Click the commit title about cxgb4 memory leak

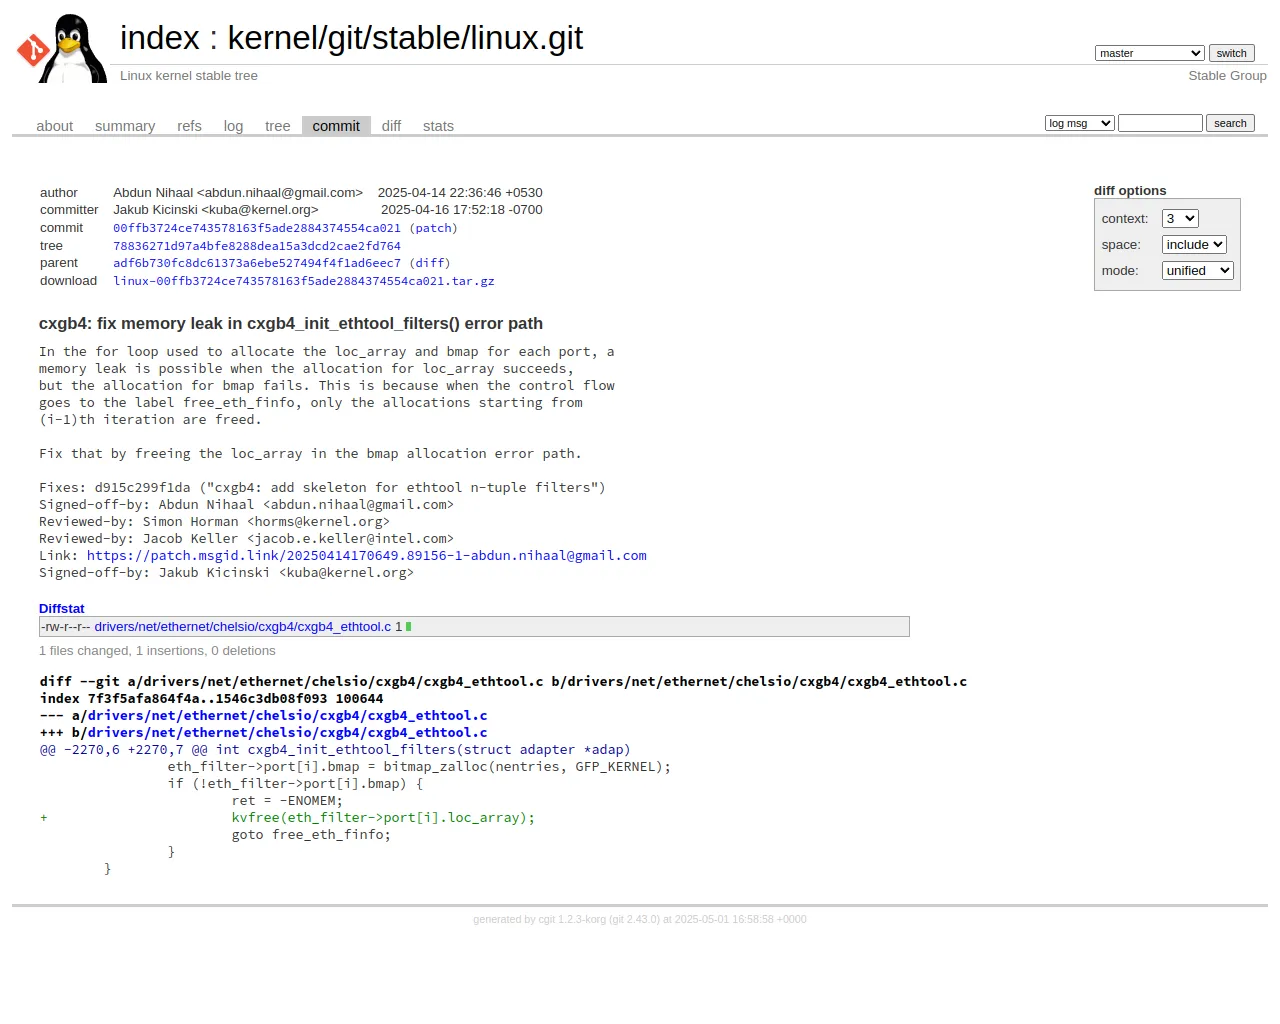[x=291, y=324]
